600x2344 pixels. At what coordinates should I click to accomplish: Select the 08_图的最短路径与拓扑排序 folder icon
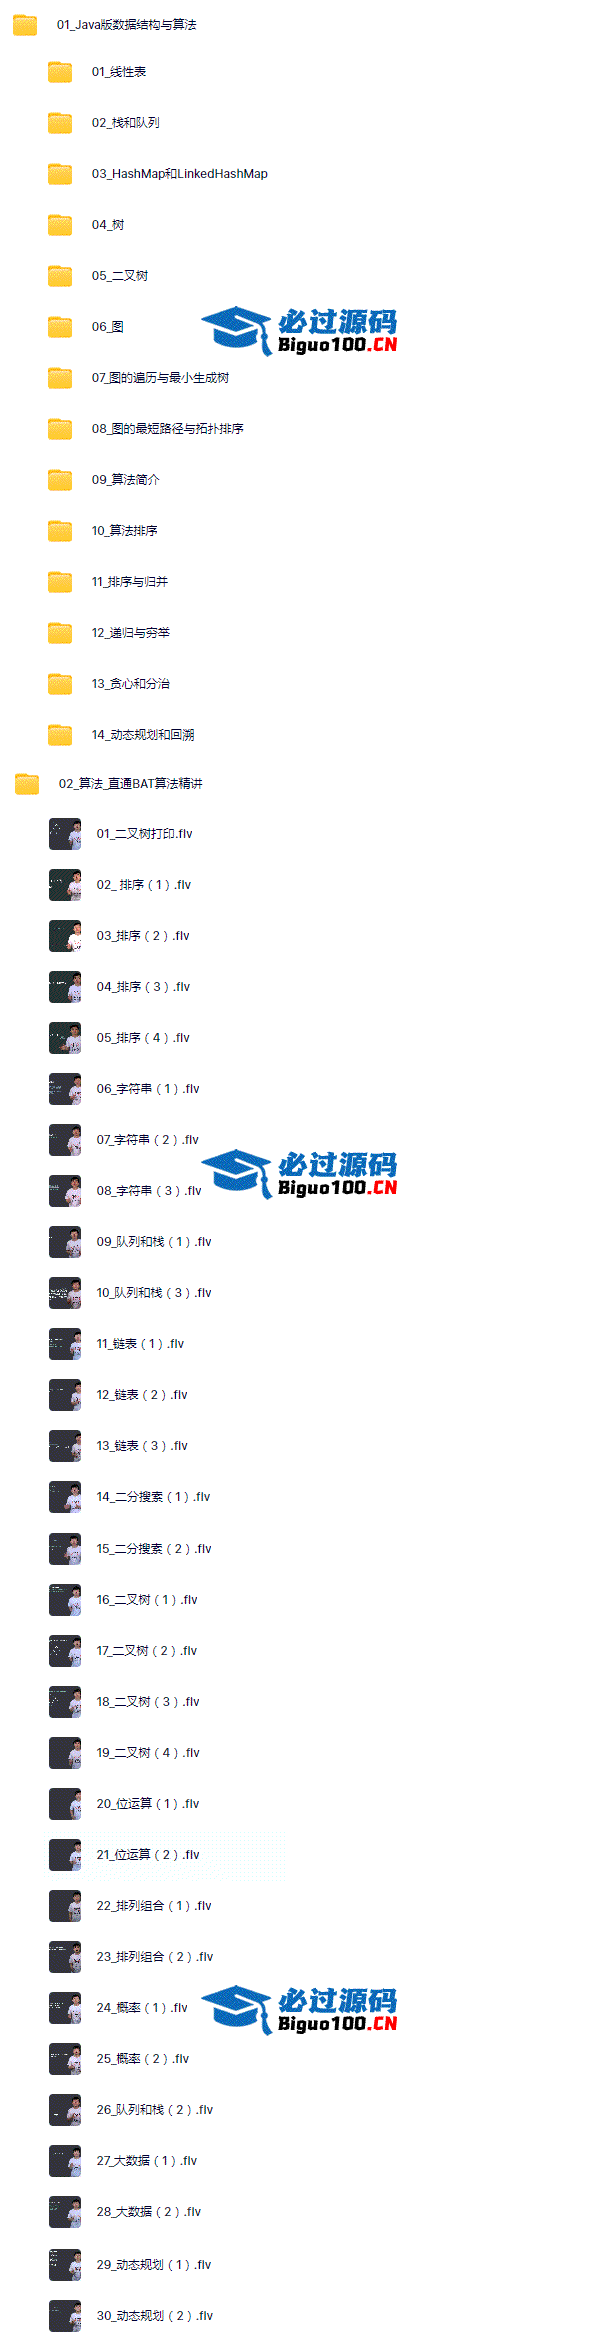pos(60,429)
